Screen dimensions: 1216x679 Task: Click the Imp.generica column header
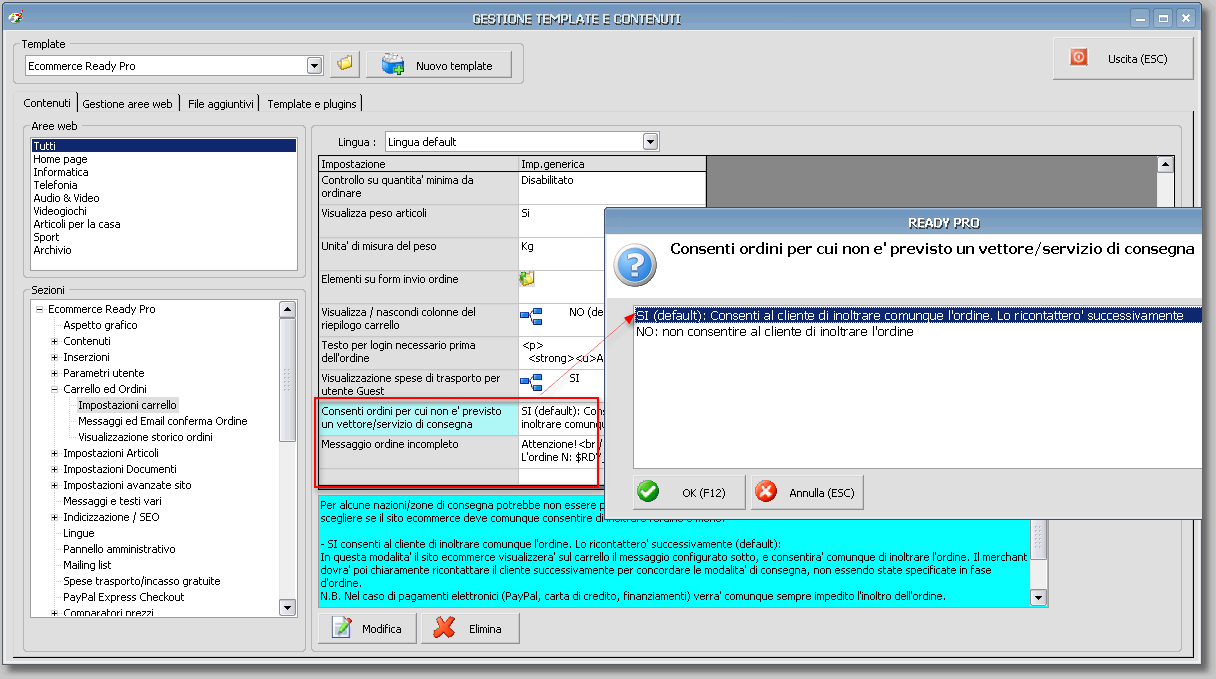click(x=612, y=164)
